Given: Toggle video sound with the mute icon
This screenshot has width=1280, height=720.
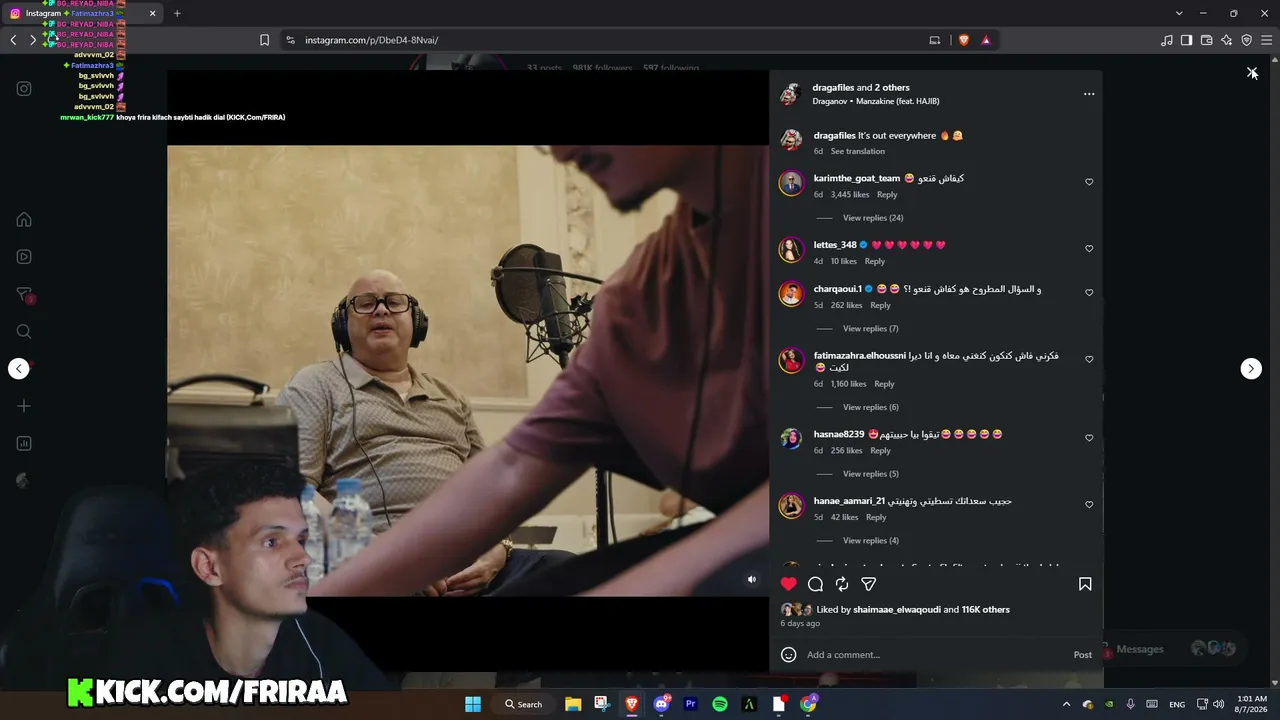Looking at the screenshot, I should (x=752, y=579).
